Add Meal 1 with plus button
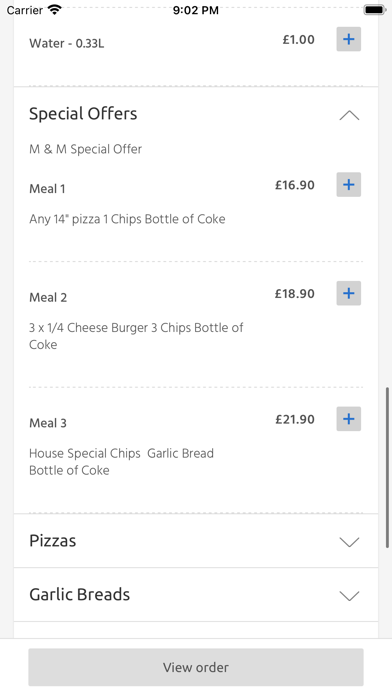The width and height of the screenshot is (392, 696). pos(348,185)
